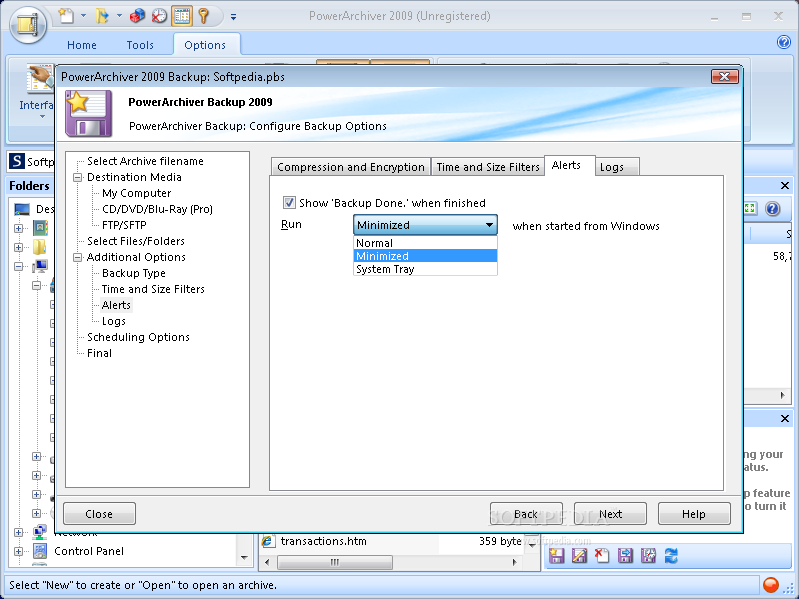Open dropdown arrow beside the extract icon
This screenshot has width=799, height=599.
(119, 16)
